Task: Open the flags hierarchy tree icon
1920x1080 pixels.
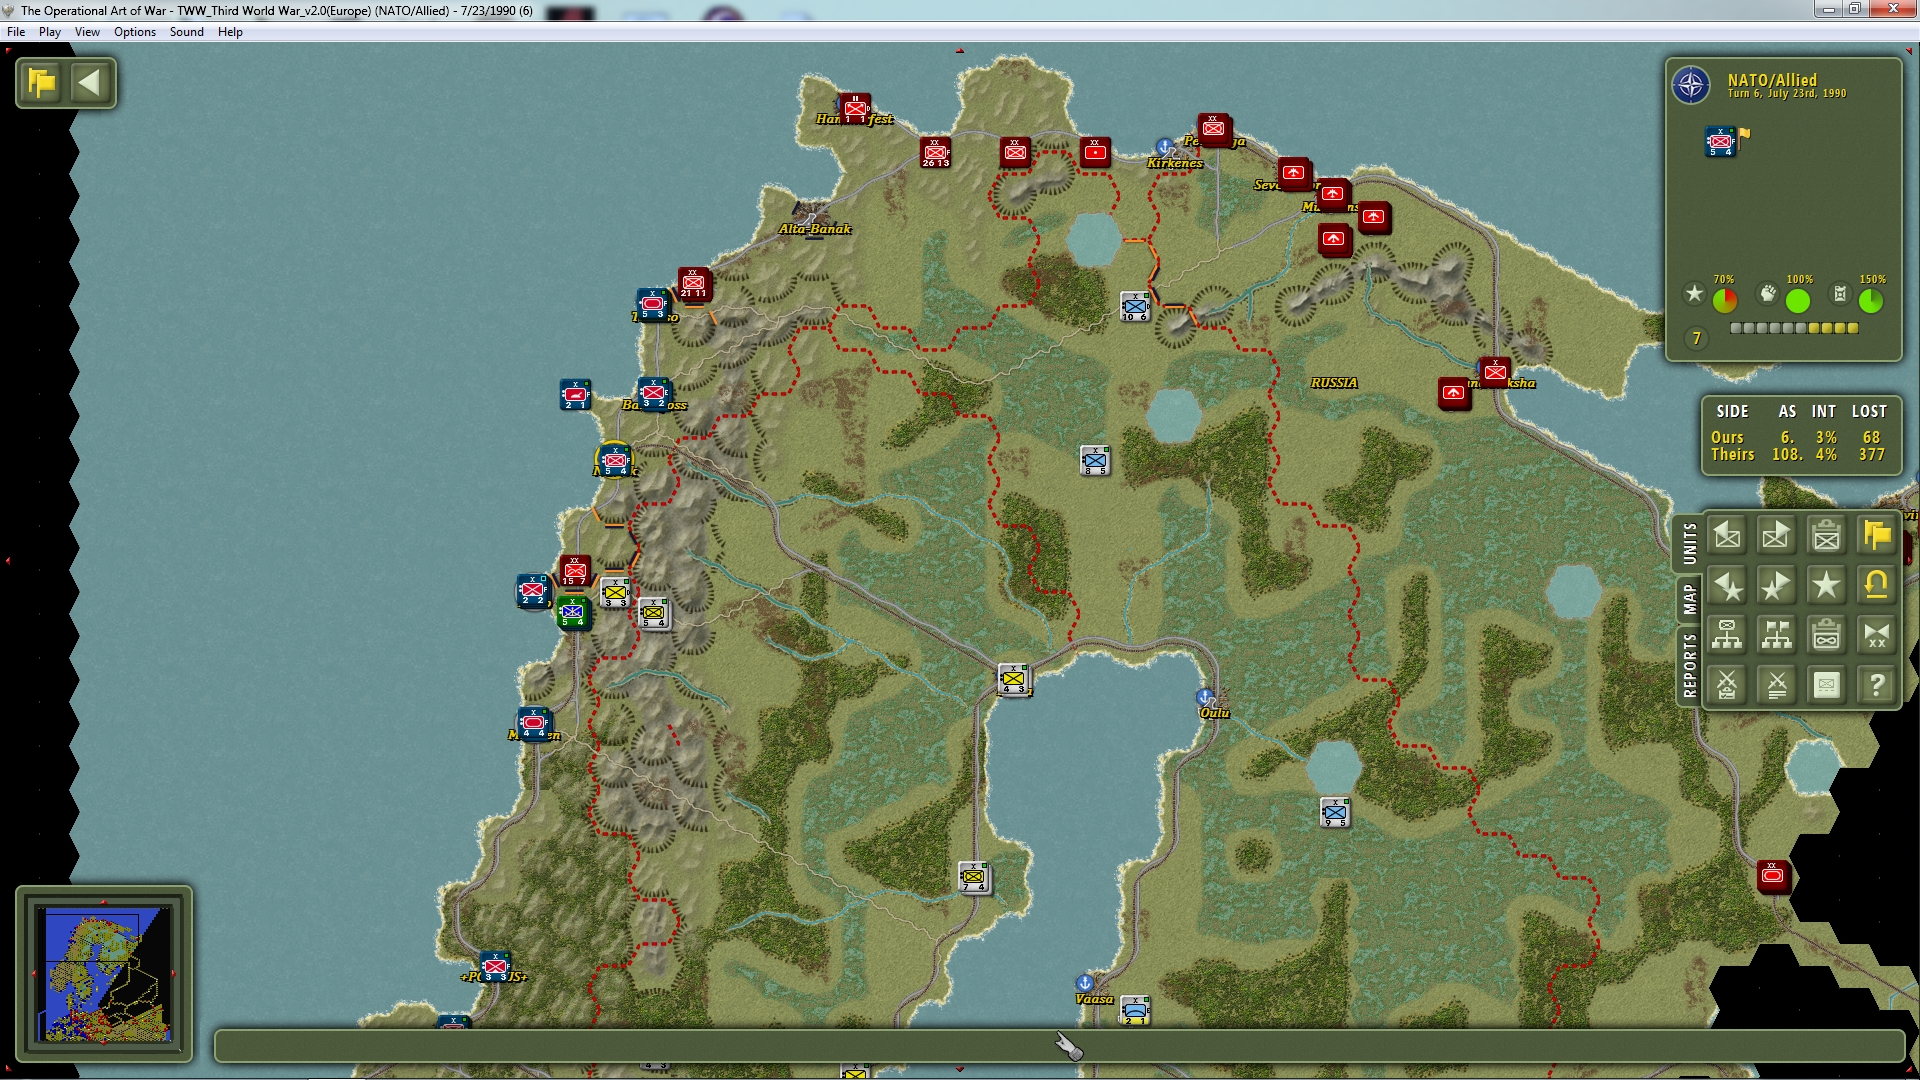Action: pos(1777,636)
